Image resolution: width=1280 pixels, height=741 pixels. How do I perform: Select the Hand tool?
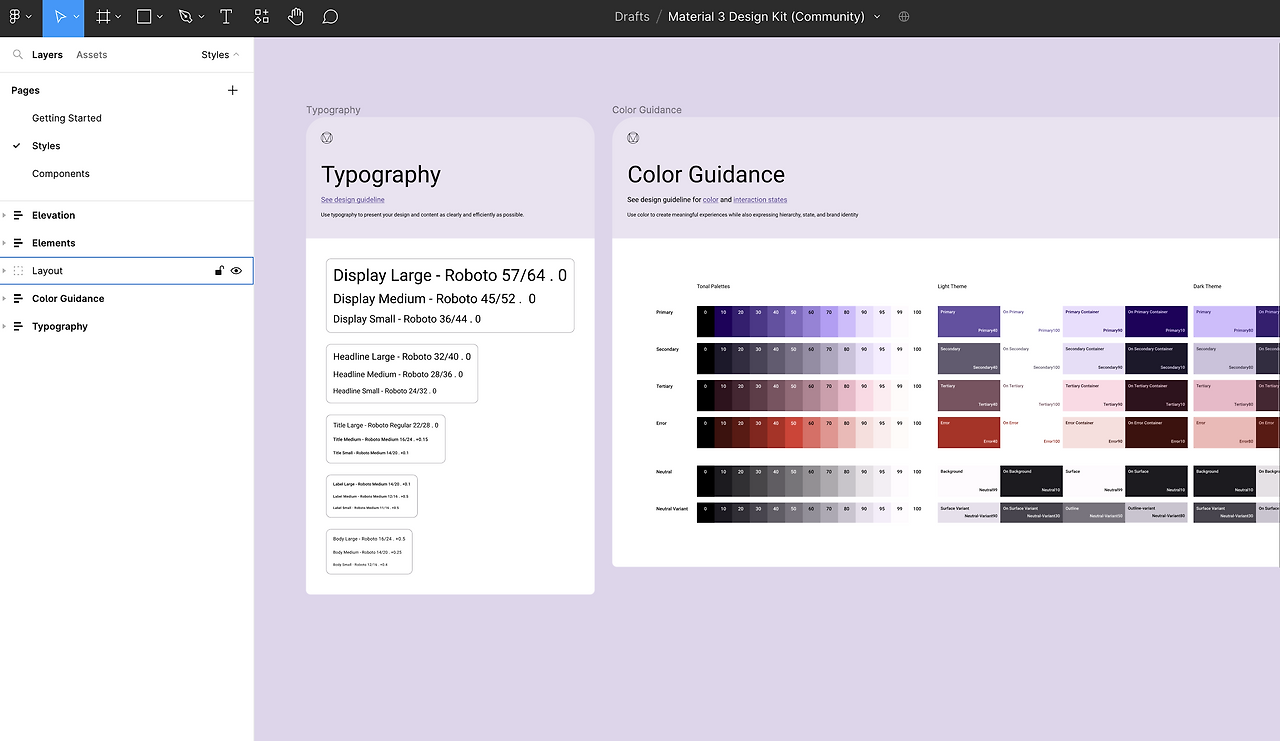pyautogui.click(x=296, y=17)
